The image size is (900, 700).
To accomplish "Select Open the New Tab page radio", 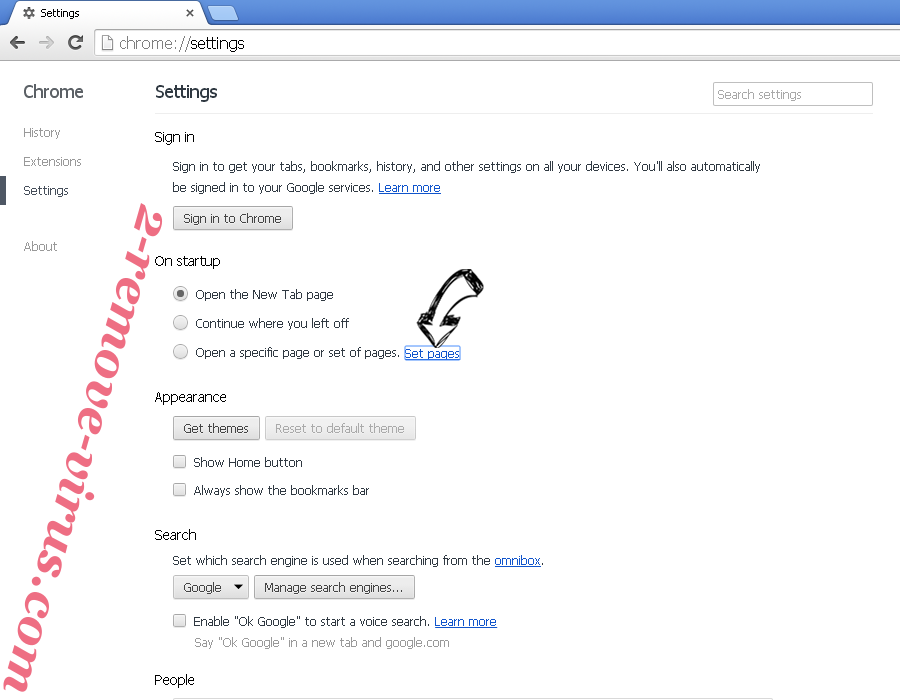I will pyautogui.click(x=180, y=294).
